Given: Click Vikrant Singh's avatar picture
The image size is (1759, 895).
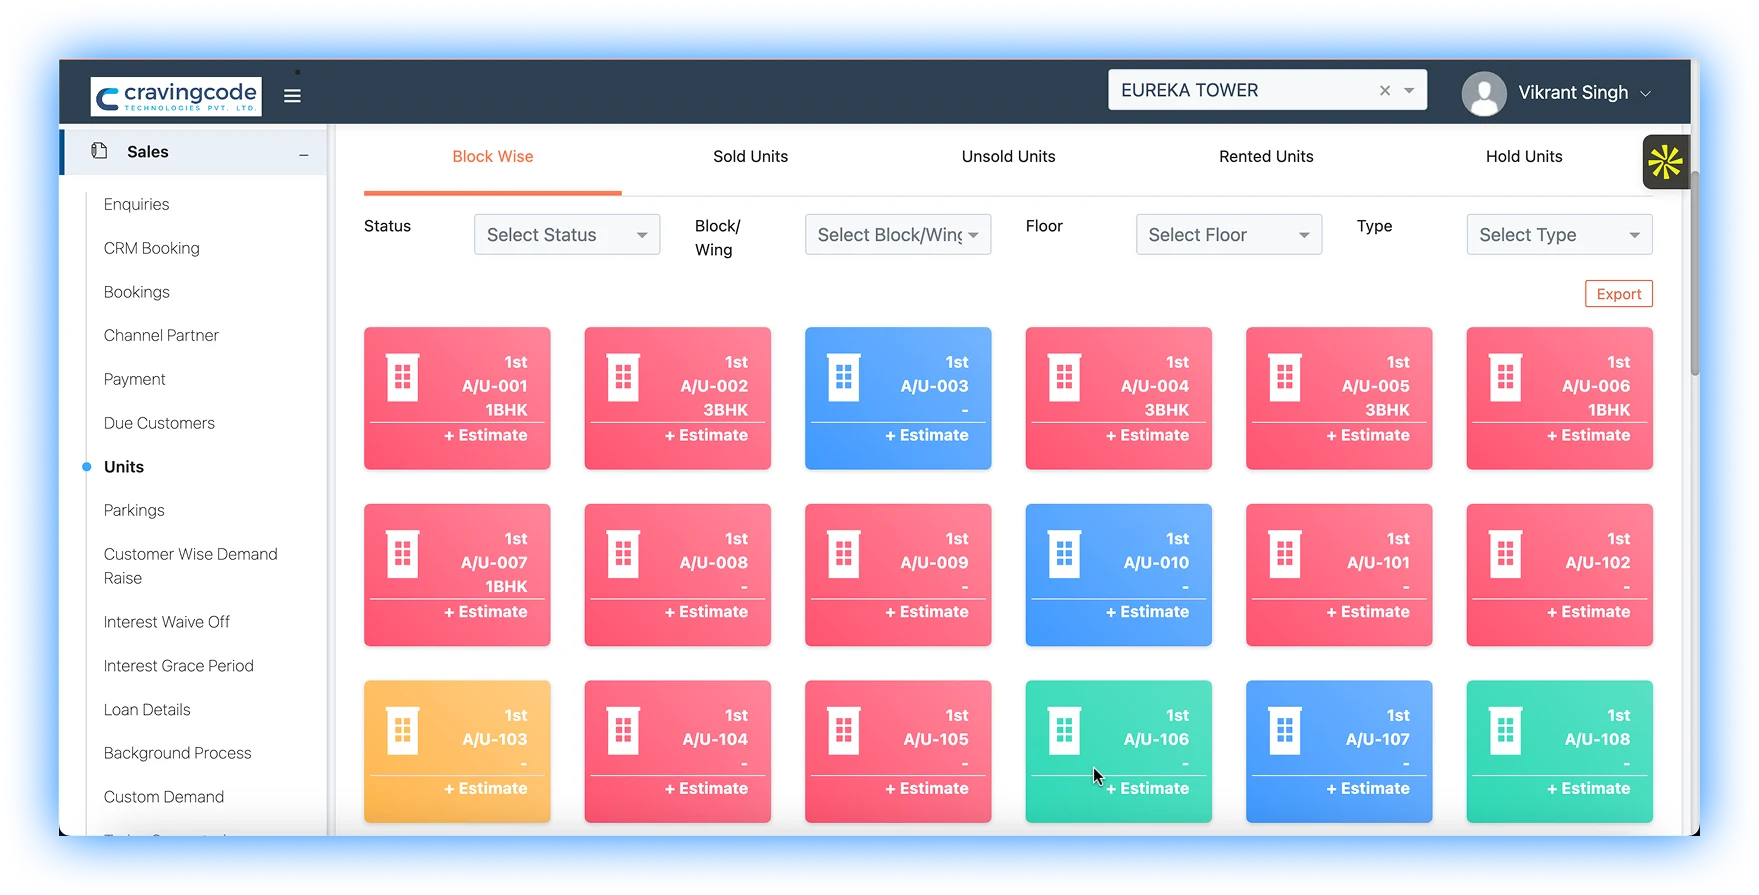Looking at the screenshot, I should coord(1484,93).
